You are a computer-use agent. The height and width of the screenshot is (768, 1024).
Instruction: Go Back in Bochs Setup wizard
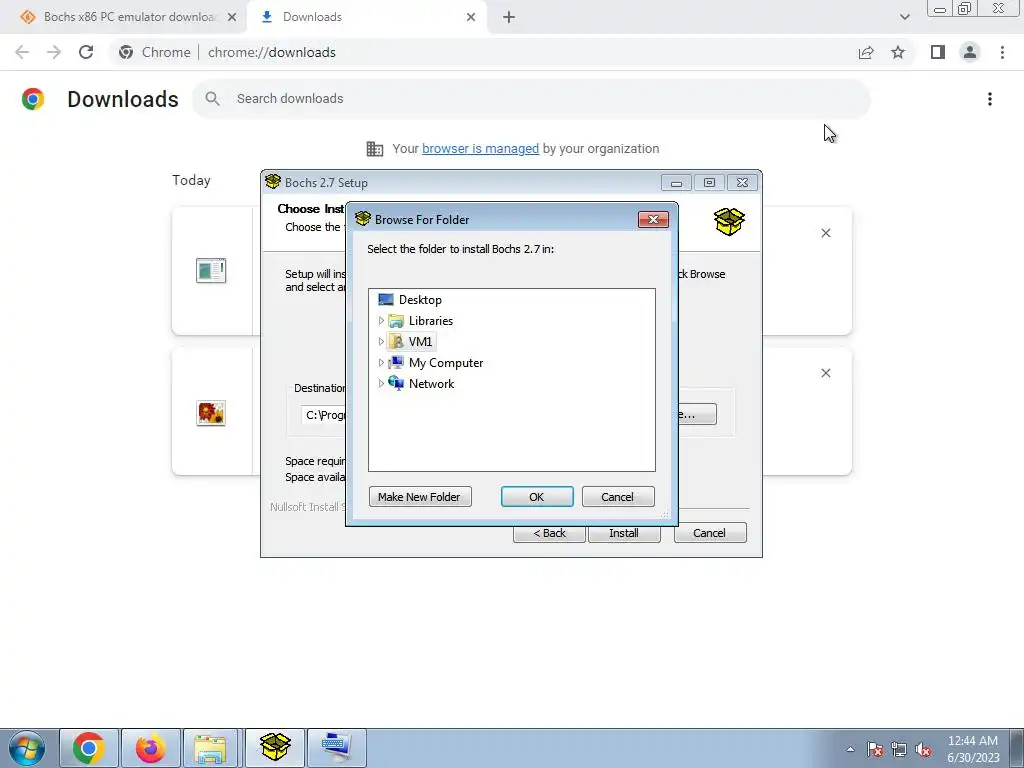tap(549, 533)
